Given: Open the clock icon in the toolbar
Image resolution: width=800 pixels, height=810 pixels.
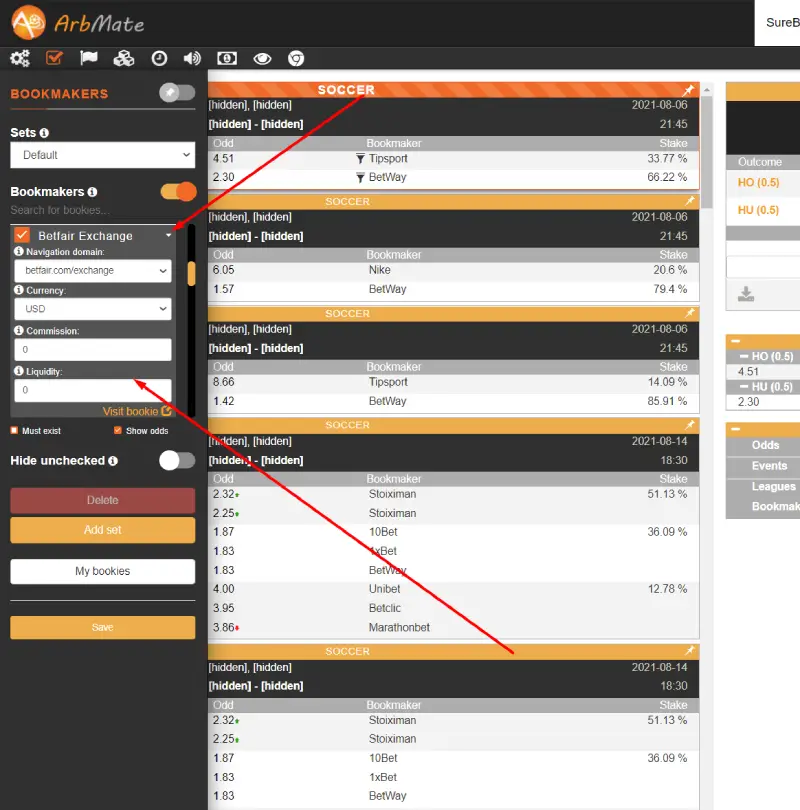Looking at the screenshot, I should point(159,58).
